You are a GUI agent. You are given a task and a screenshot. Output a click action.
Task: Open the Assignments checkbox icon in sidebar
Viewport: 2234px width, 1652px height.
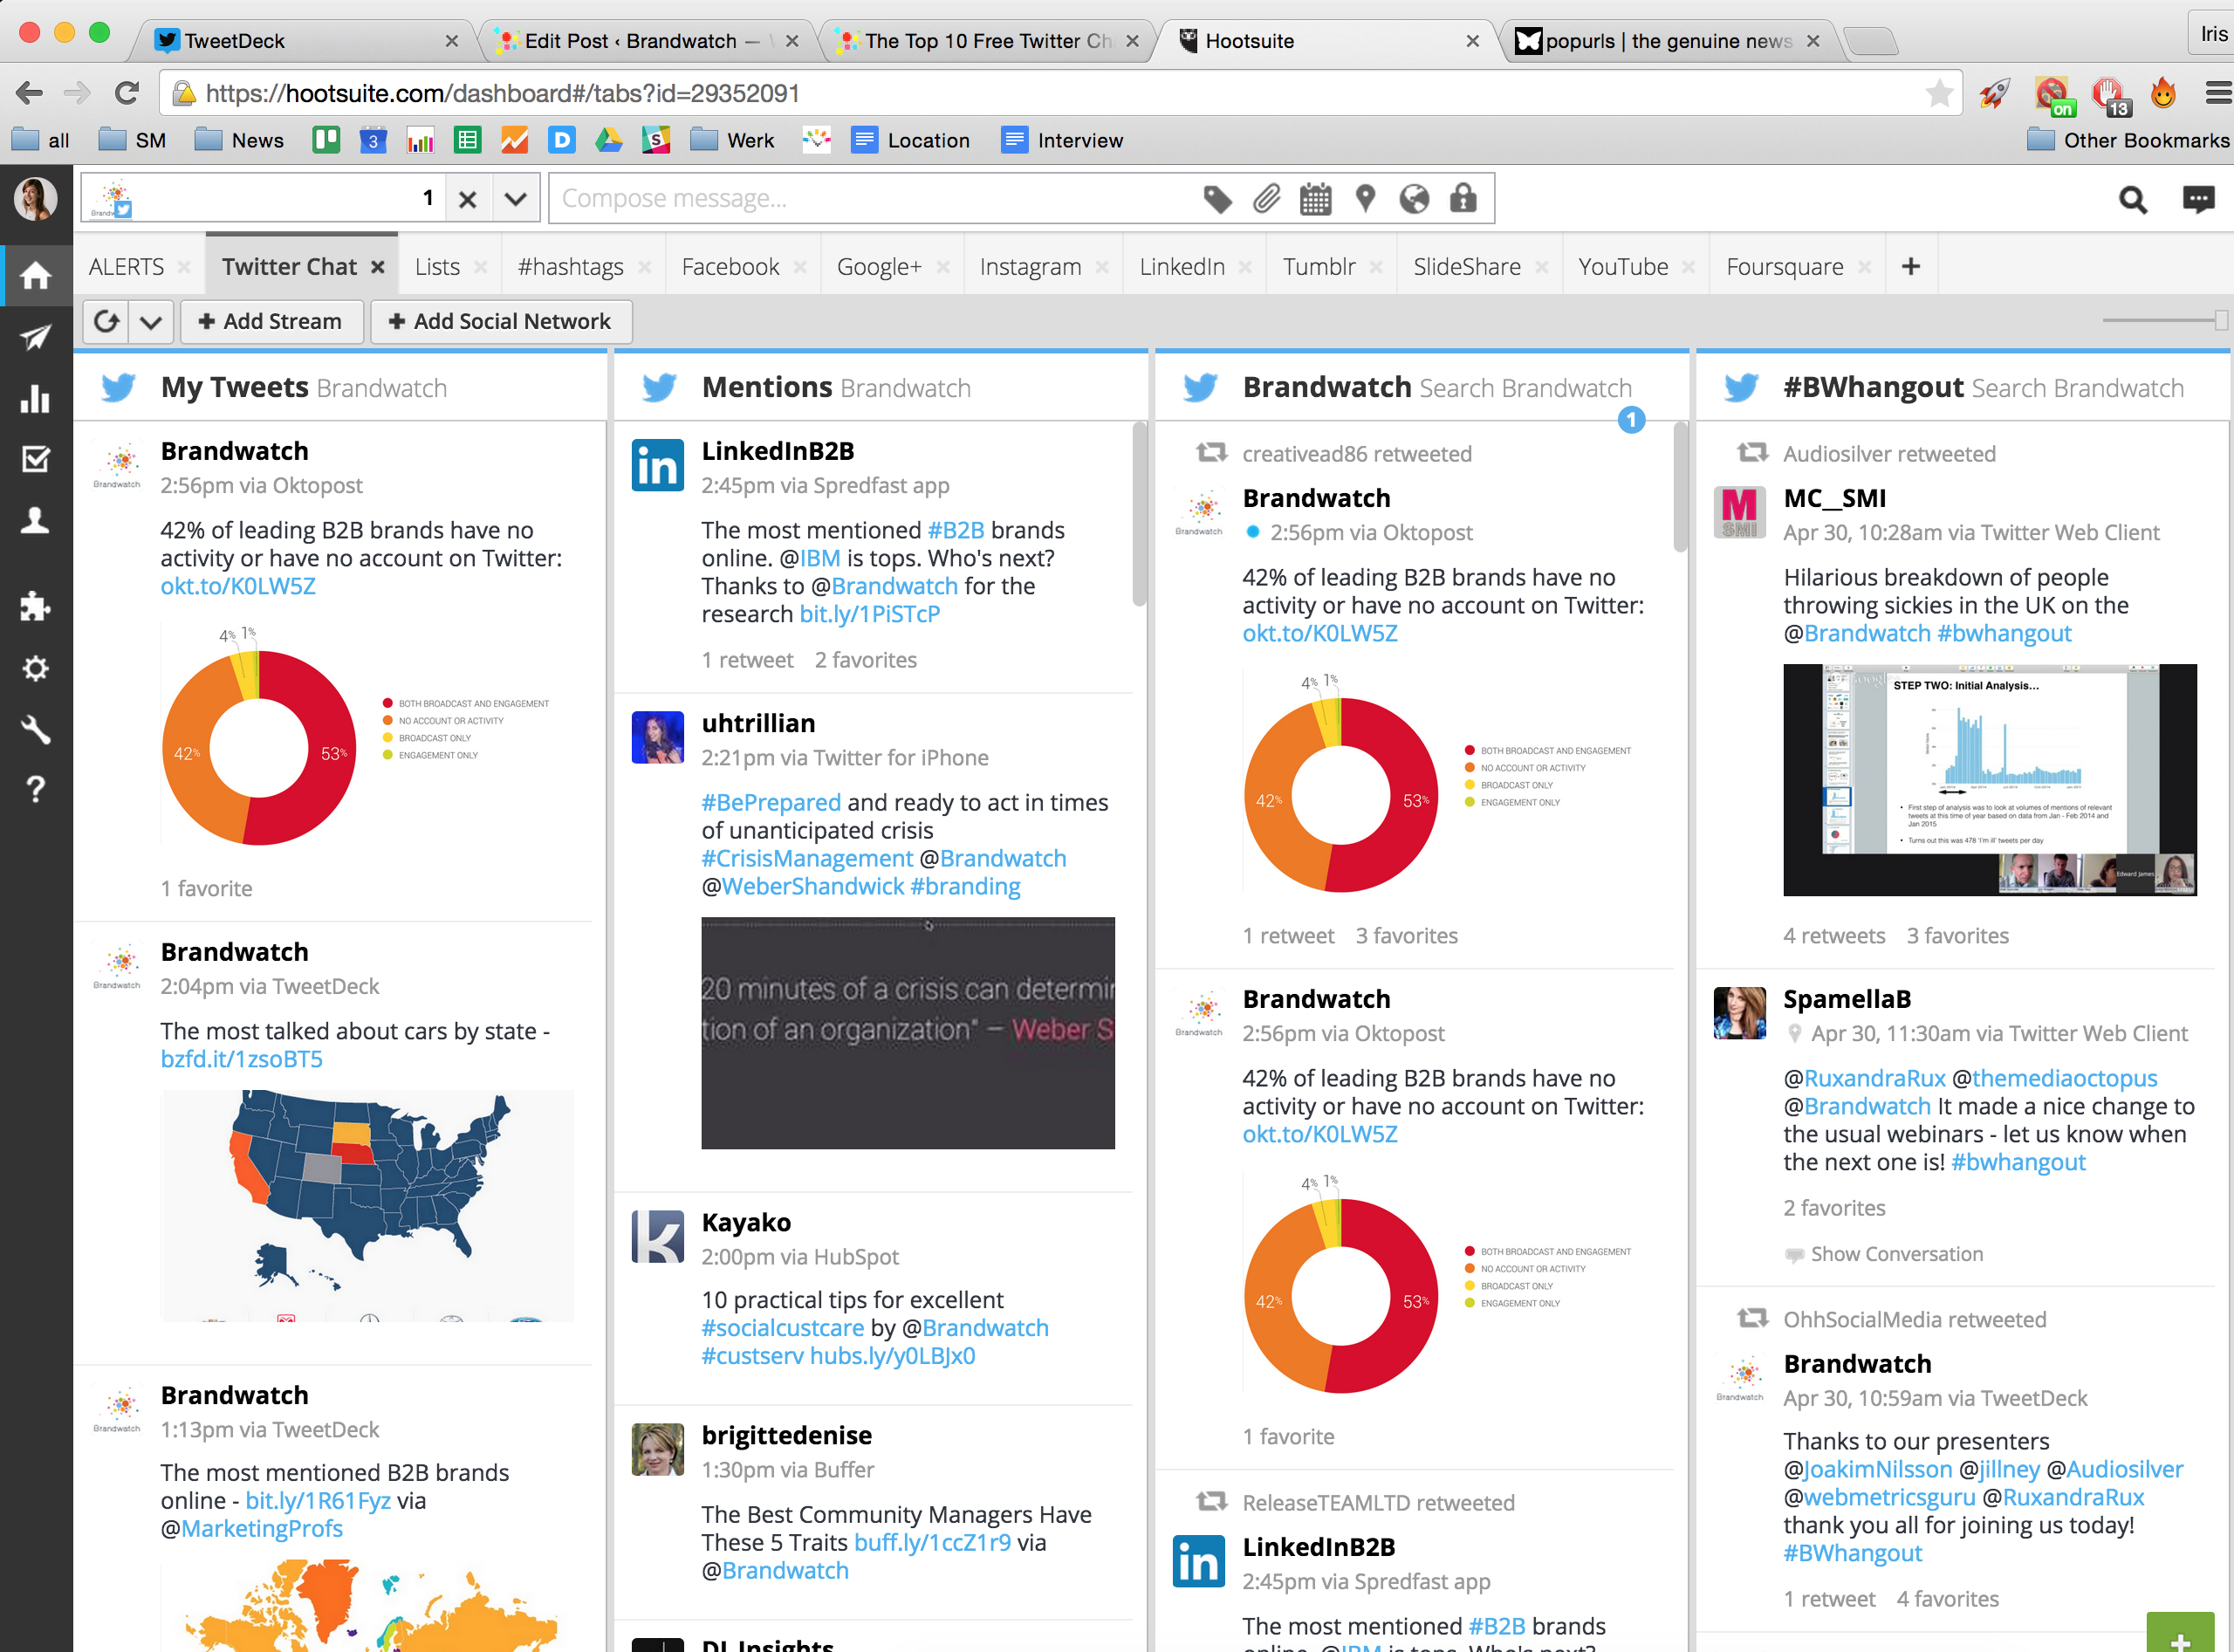(36, 459)
